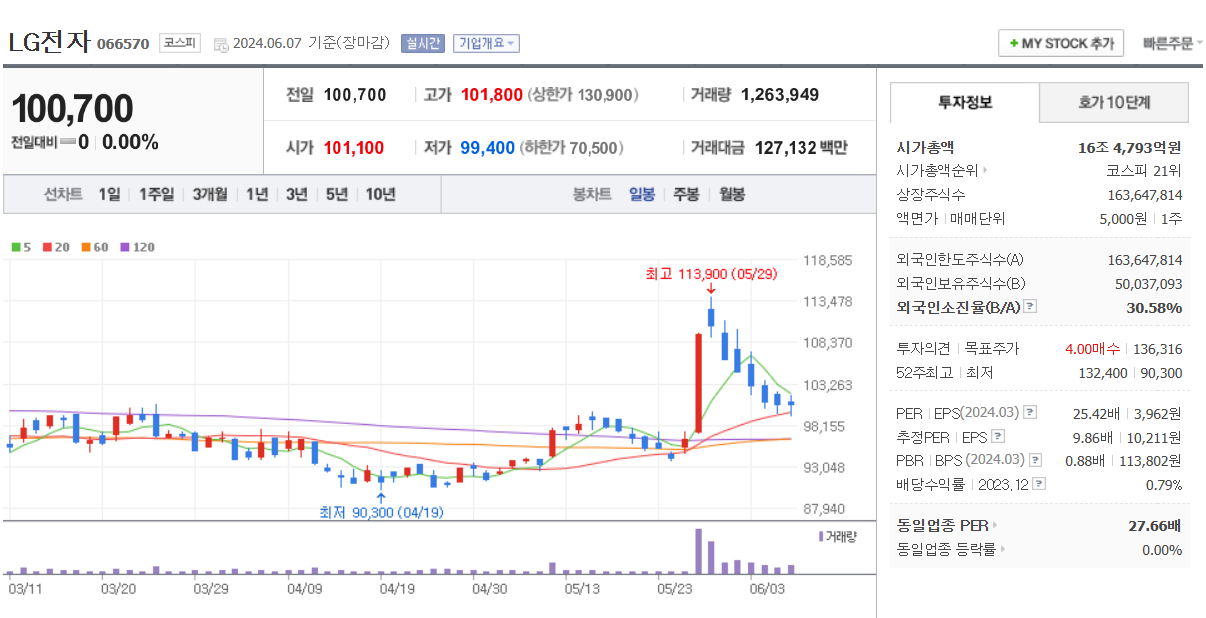
Task: Click the 외국인소진율 value 30.58%
Action: pyautogui.click(x=1154, y=308)
